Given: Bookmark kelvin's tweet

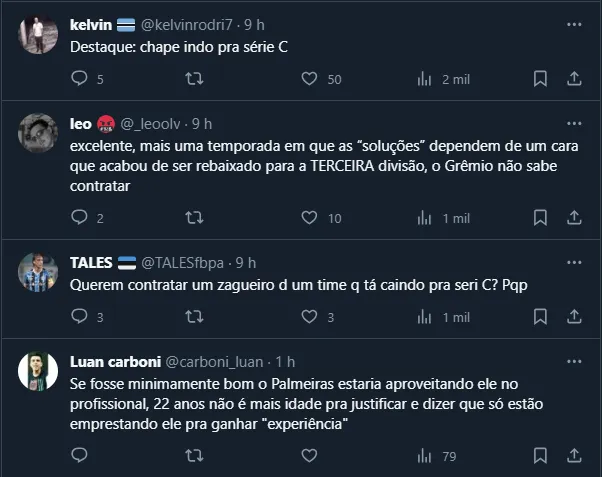Looking at the screenshot, I should (x=540, y=79).
